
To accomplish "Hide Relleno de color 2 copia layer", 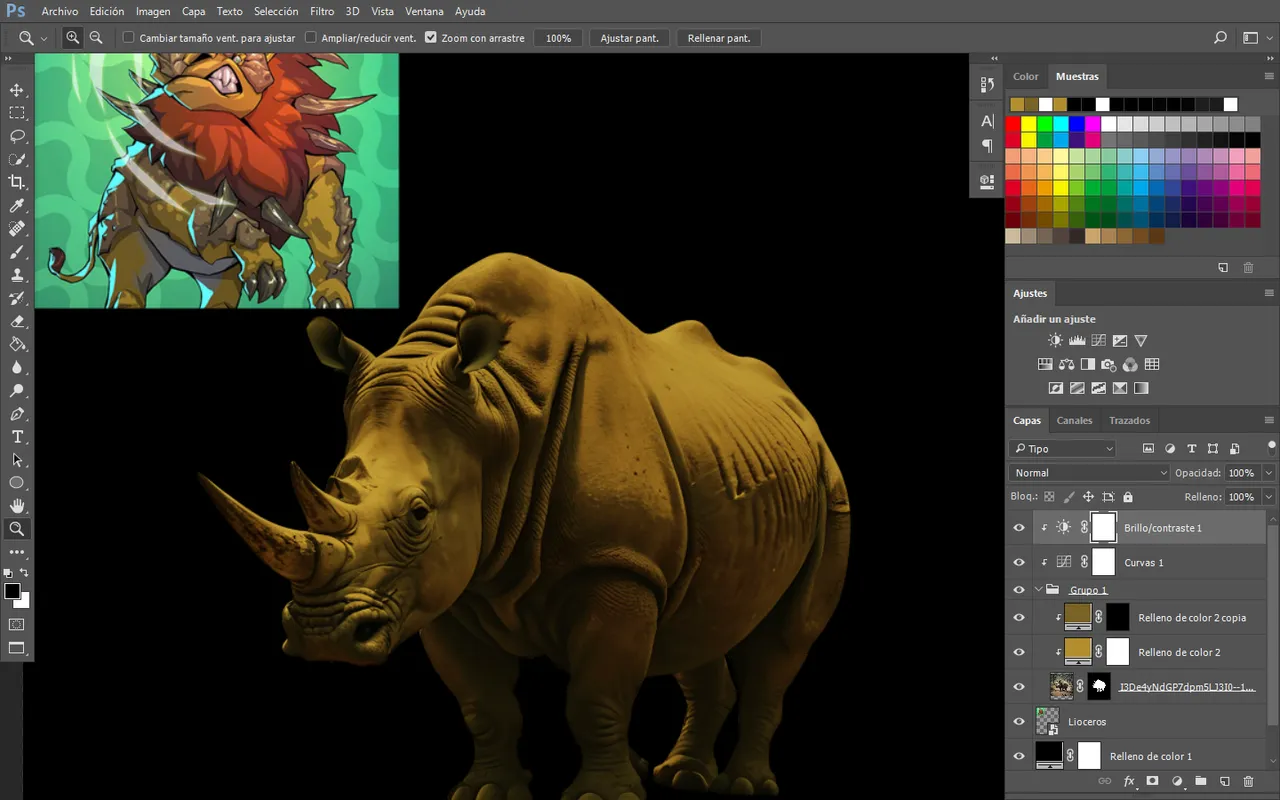I will coord(1019,618).
